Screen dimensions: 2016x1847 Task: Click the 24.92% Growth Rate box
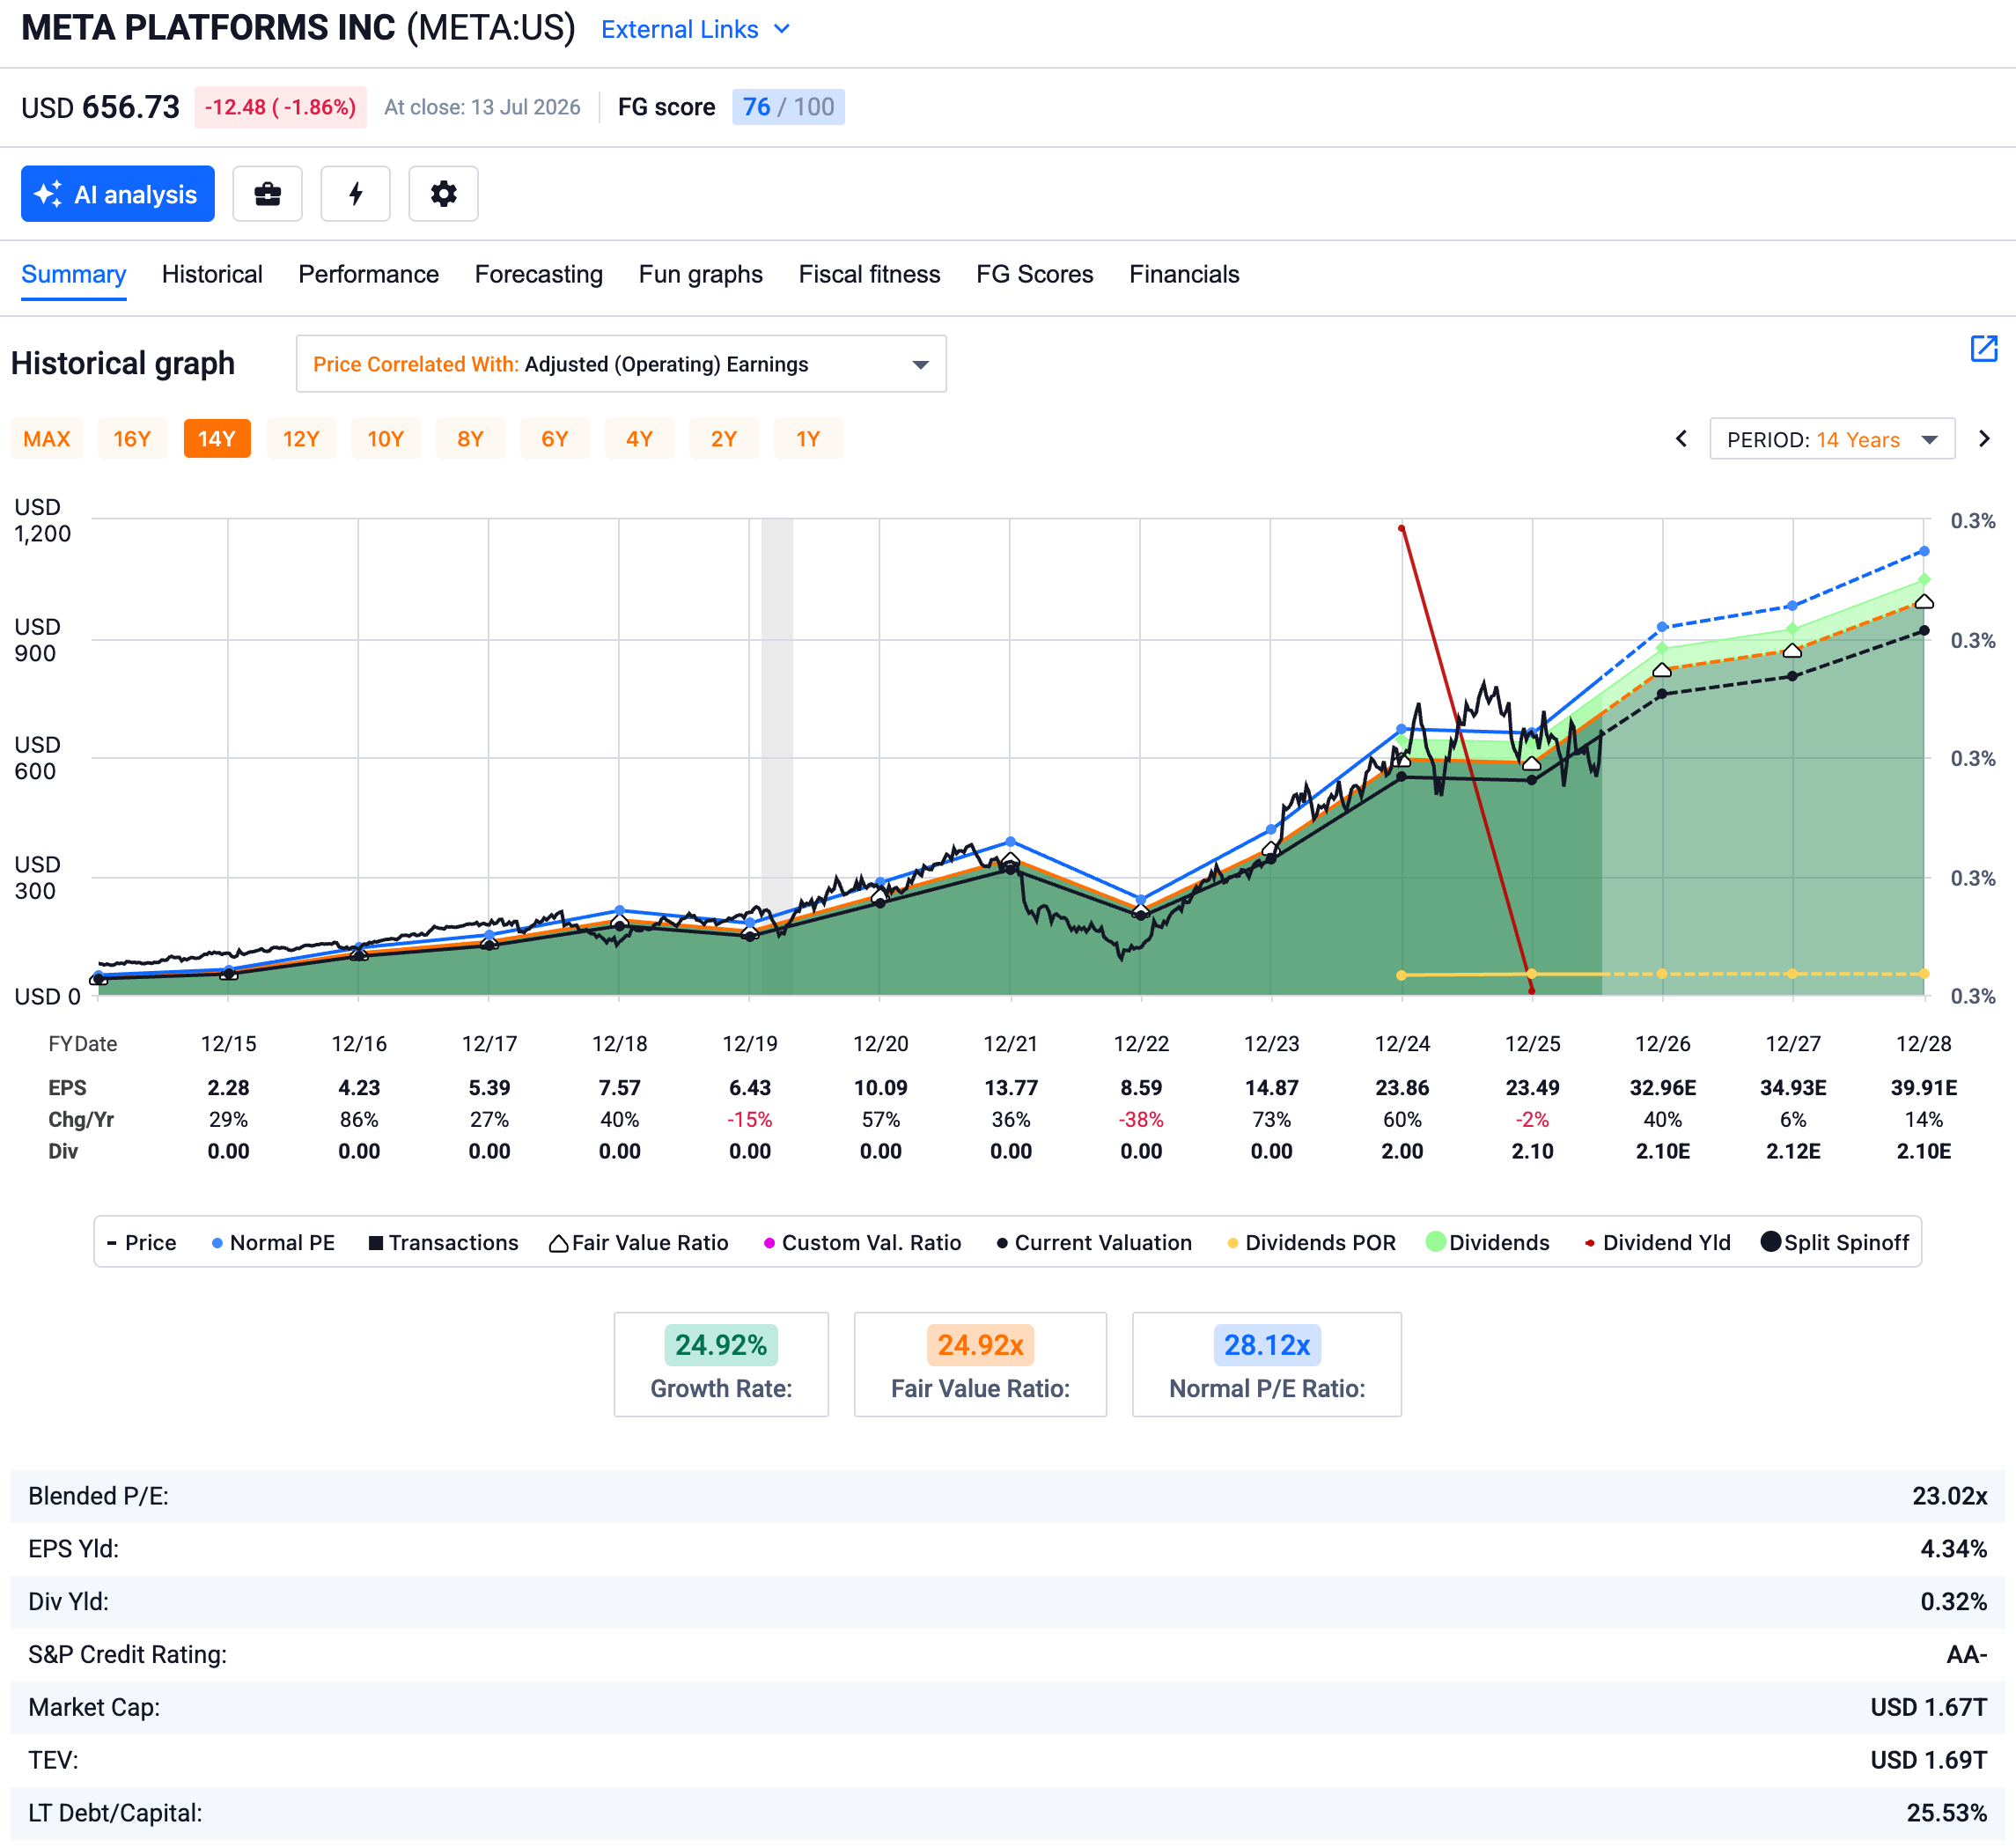(x=721, y=1365)
